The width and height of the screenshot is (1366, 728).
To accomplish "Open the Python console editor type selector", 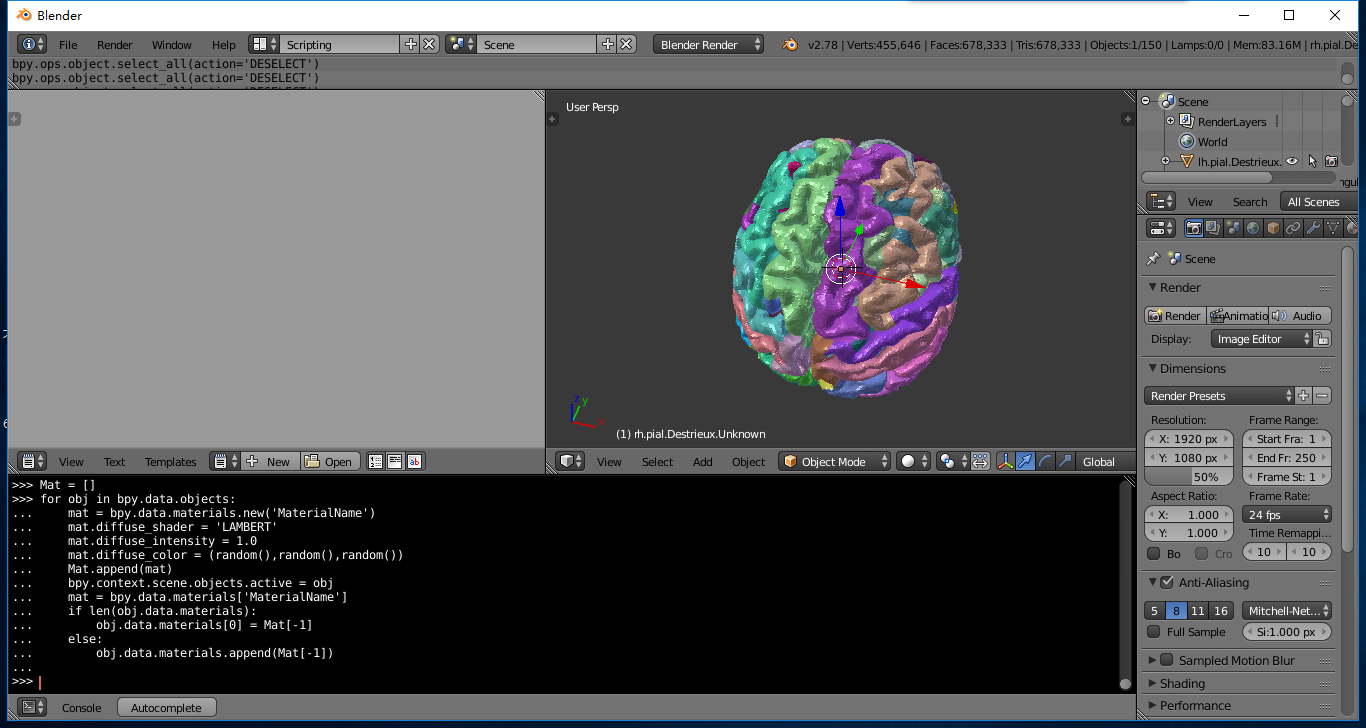I will pyautogui.click(x=32, y=707).
